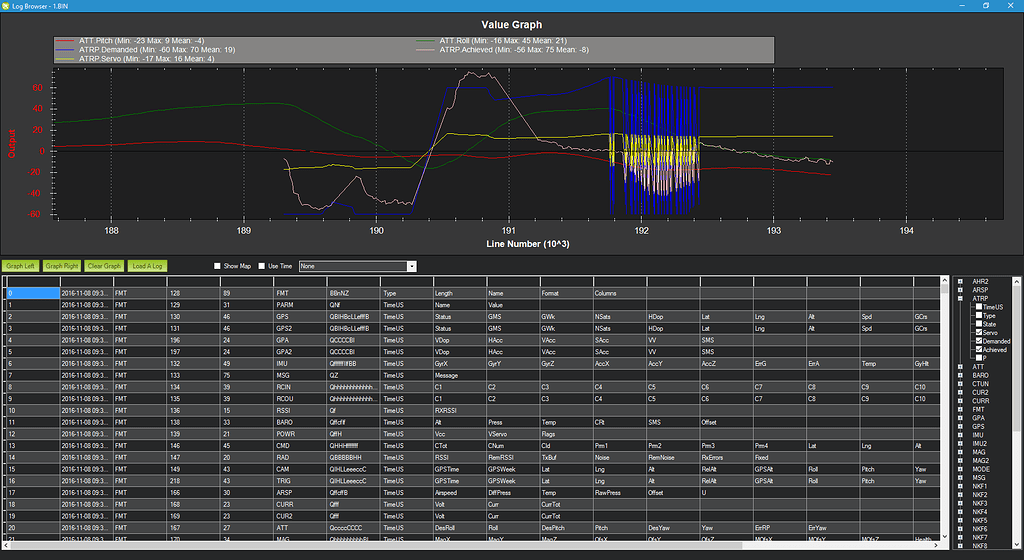The height and width of the screenshot is (560, 1024).
Task: Click the red ATT.Pitch legend line marker
Action: (65, 40)
